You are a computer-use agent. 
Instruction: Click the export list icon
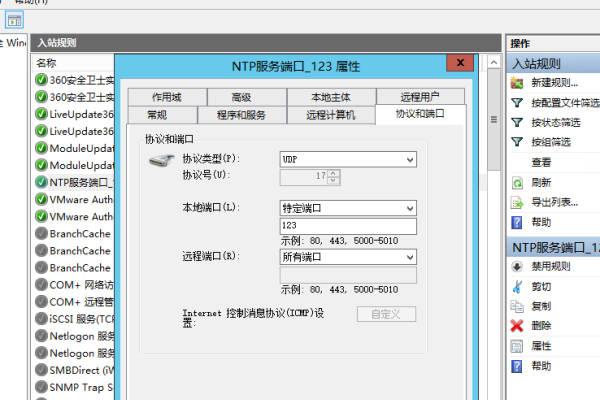(517, 202)
